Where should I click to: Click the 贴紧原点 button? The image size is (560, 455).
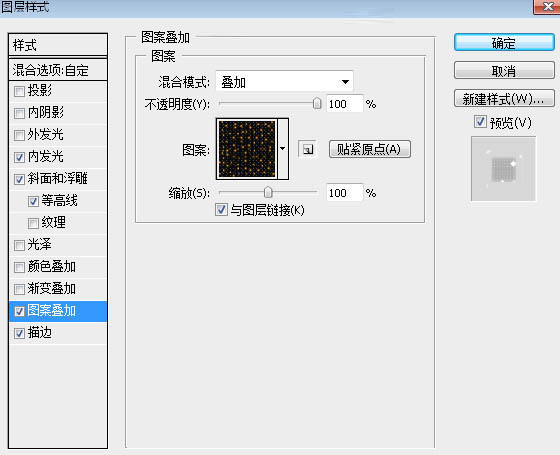pos(370,149)
